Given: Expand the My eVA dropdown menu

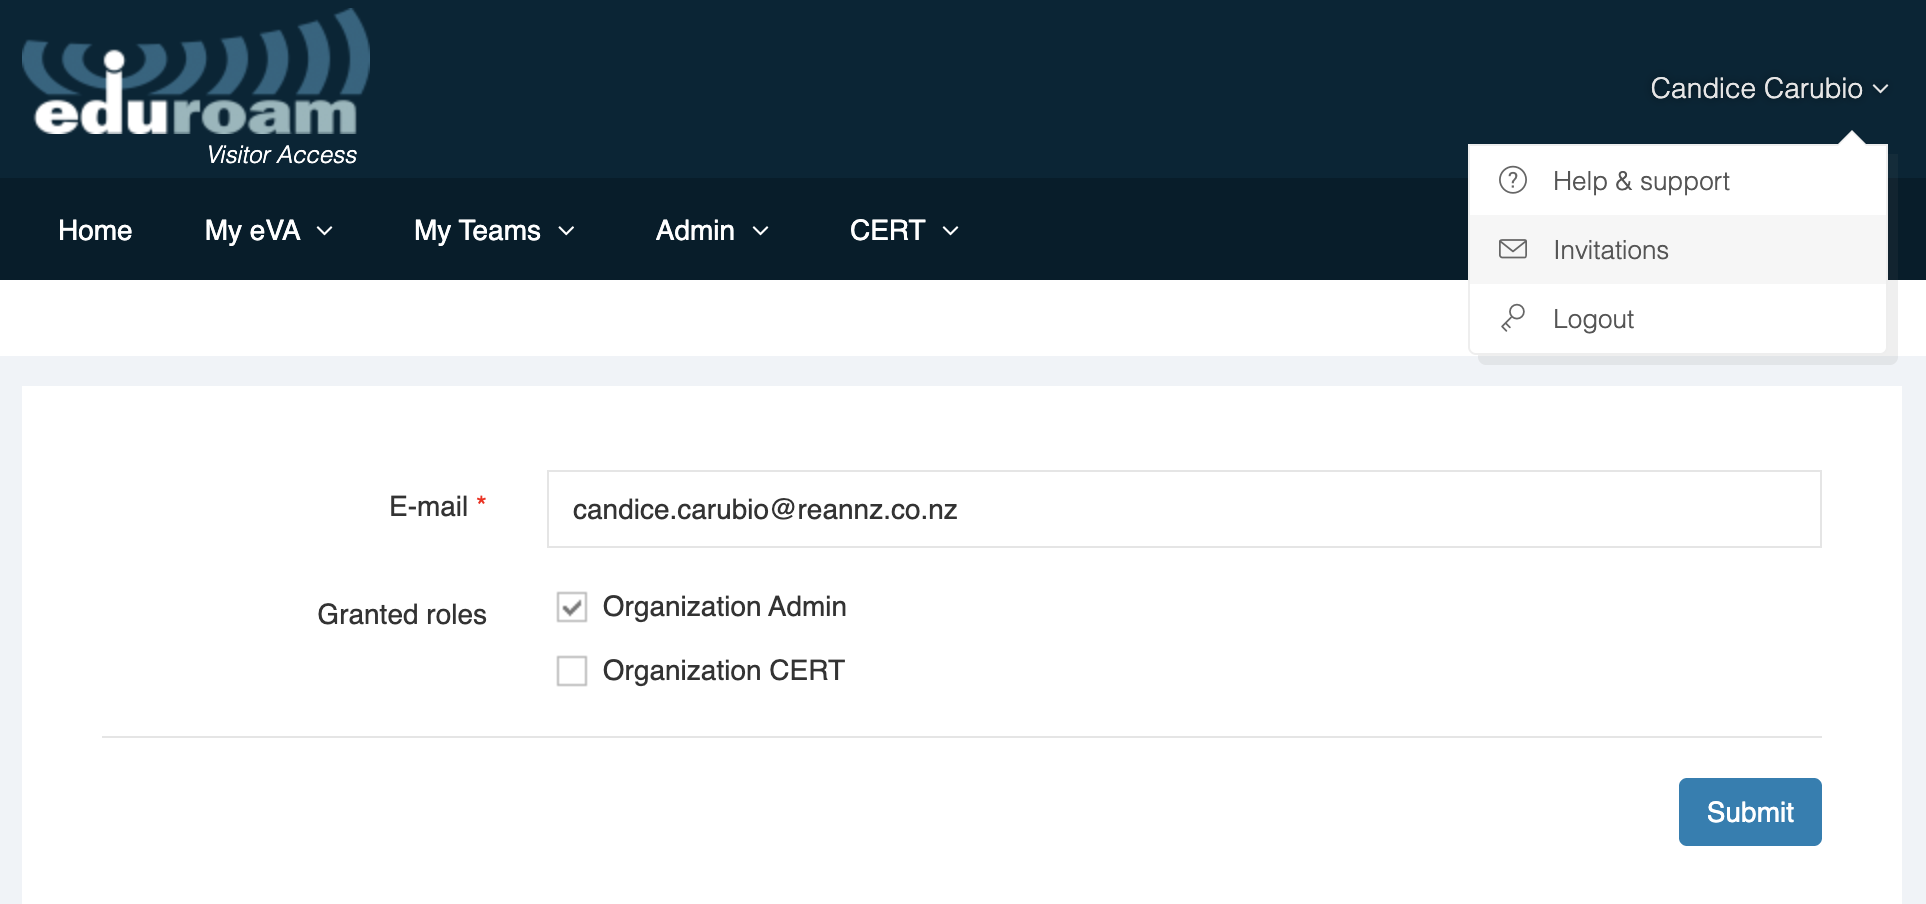Looking at the screenshot, I should coord(268,231).
